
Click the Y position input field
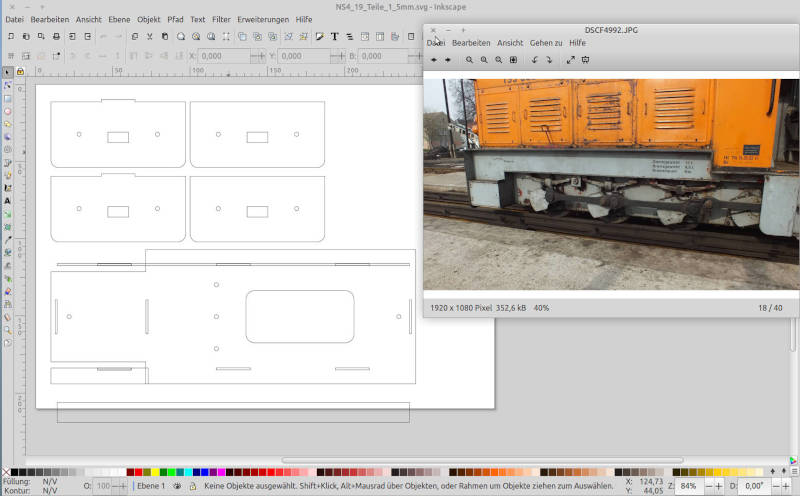[x=303, y=56]
